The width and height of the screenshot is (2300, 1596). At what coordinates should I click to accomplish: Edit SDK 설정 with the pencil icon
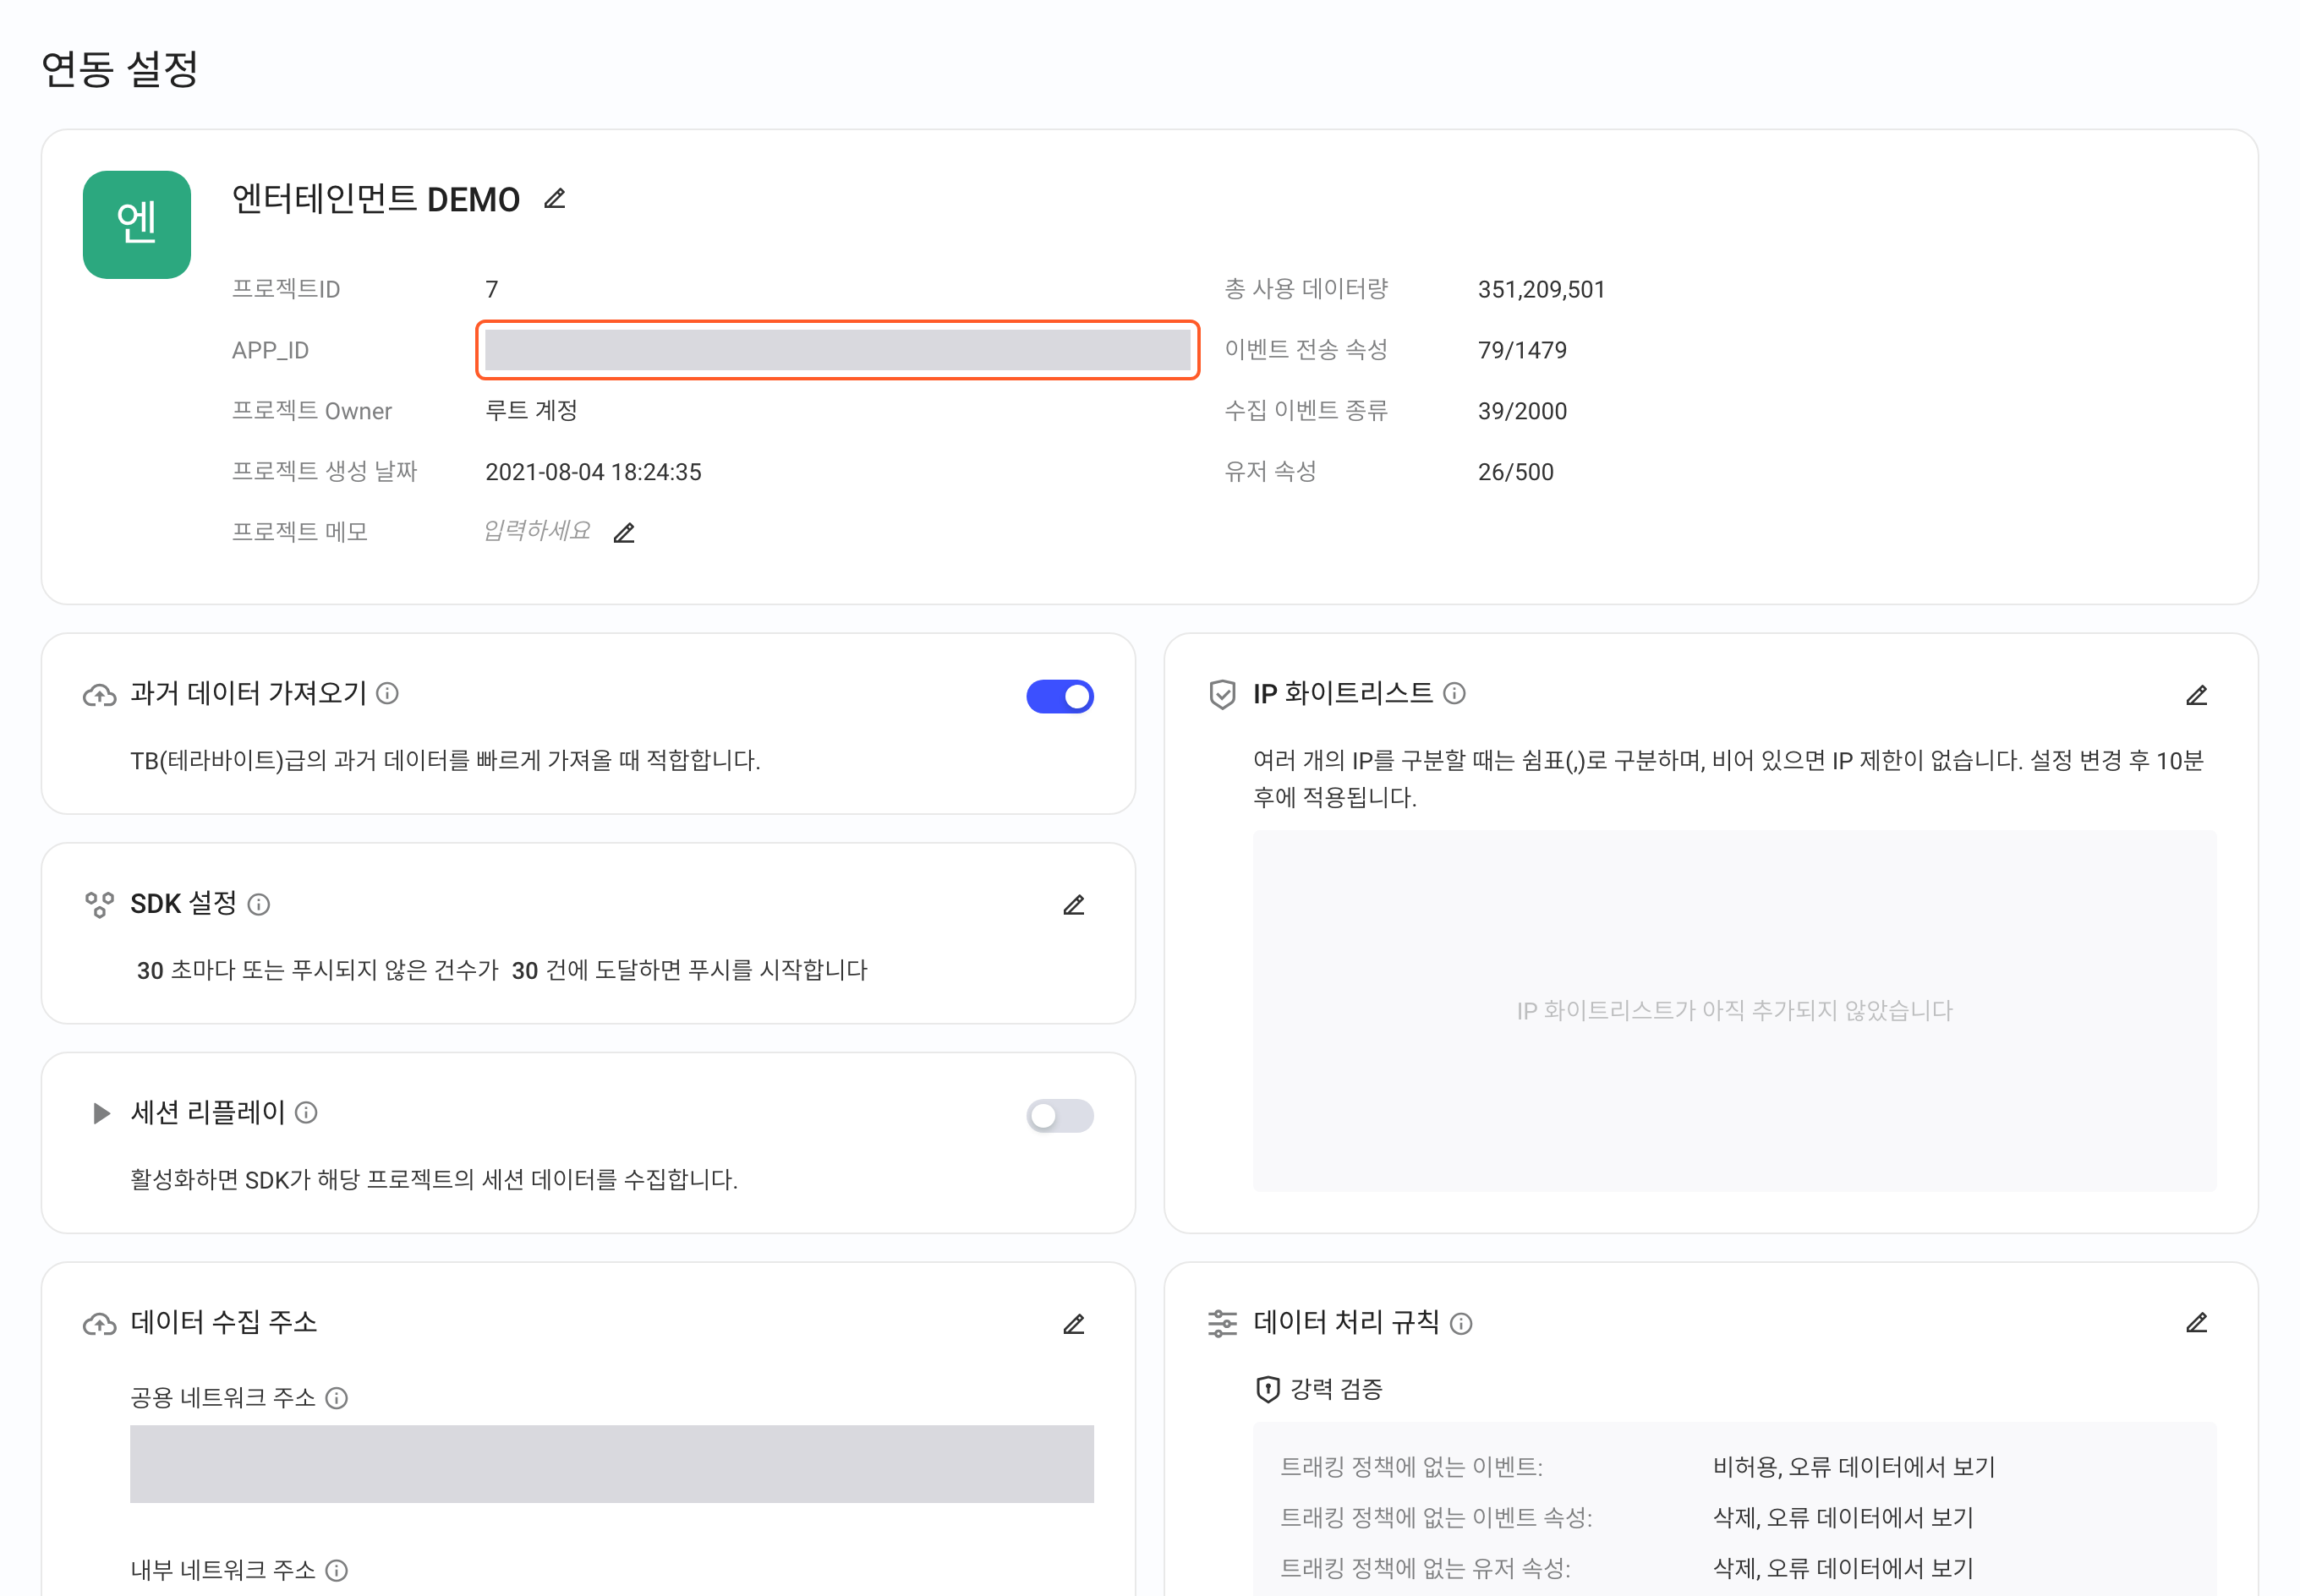(1074, 905)
